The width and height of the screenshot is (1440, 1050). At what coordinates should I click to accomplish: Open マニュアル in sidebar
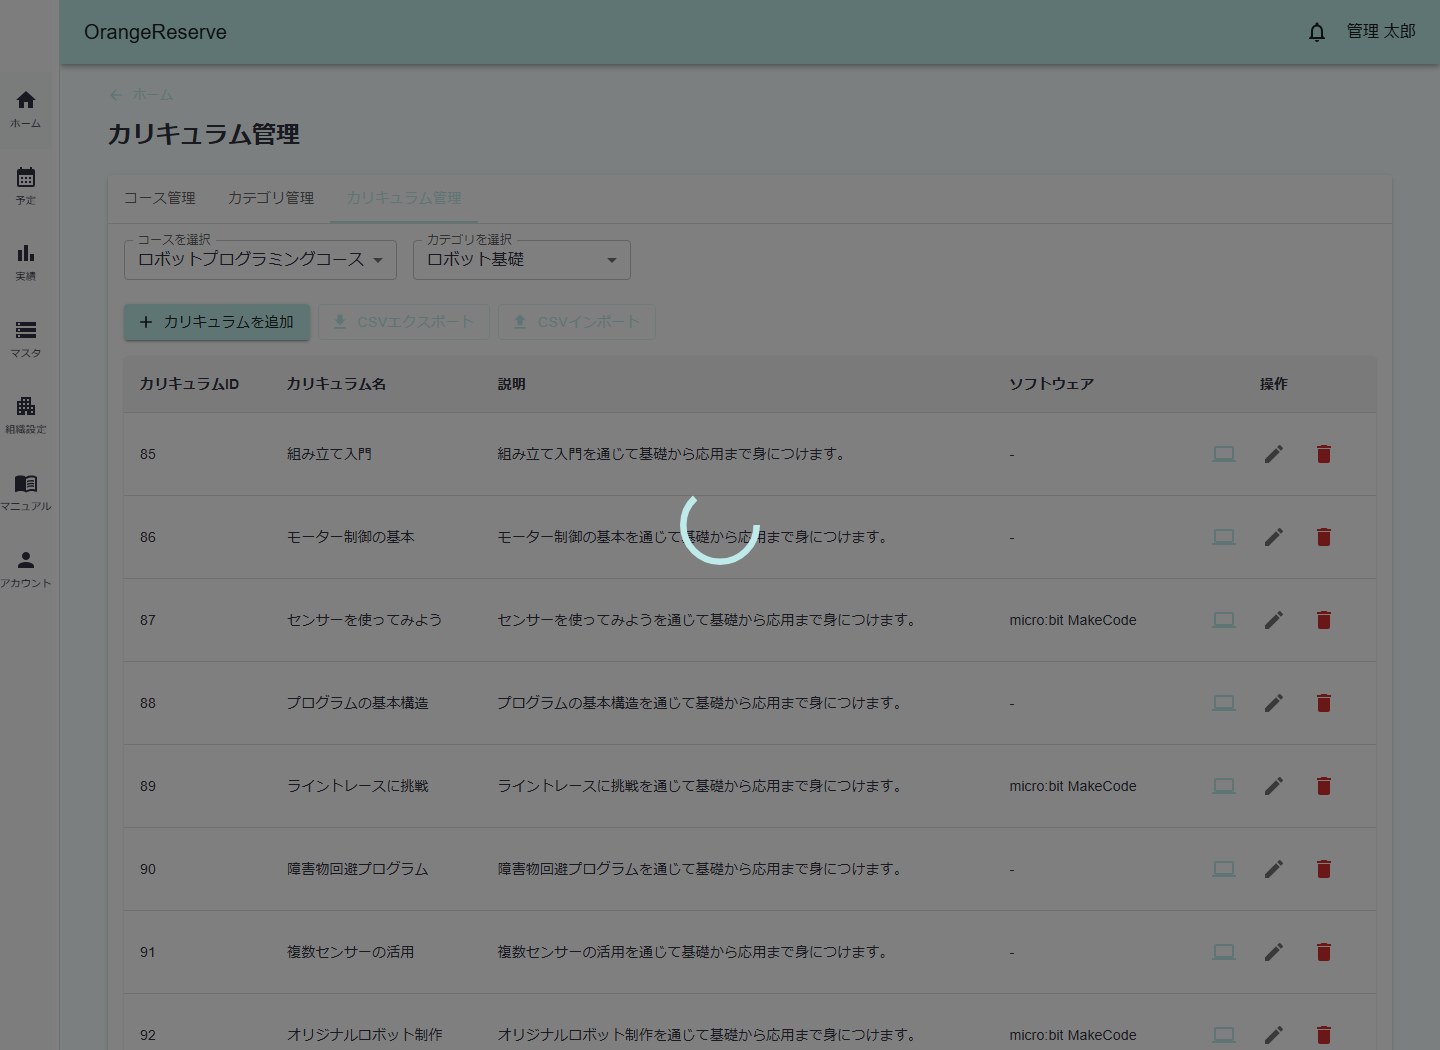(x=26, y=492)
